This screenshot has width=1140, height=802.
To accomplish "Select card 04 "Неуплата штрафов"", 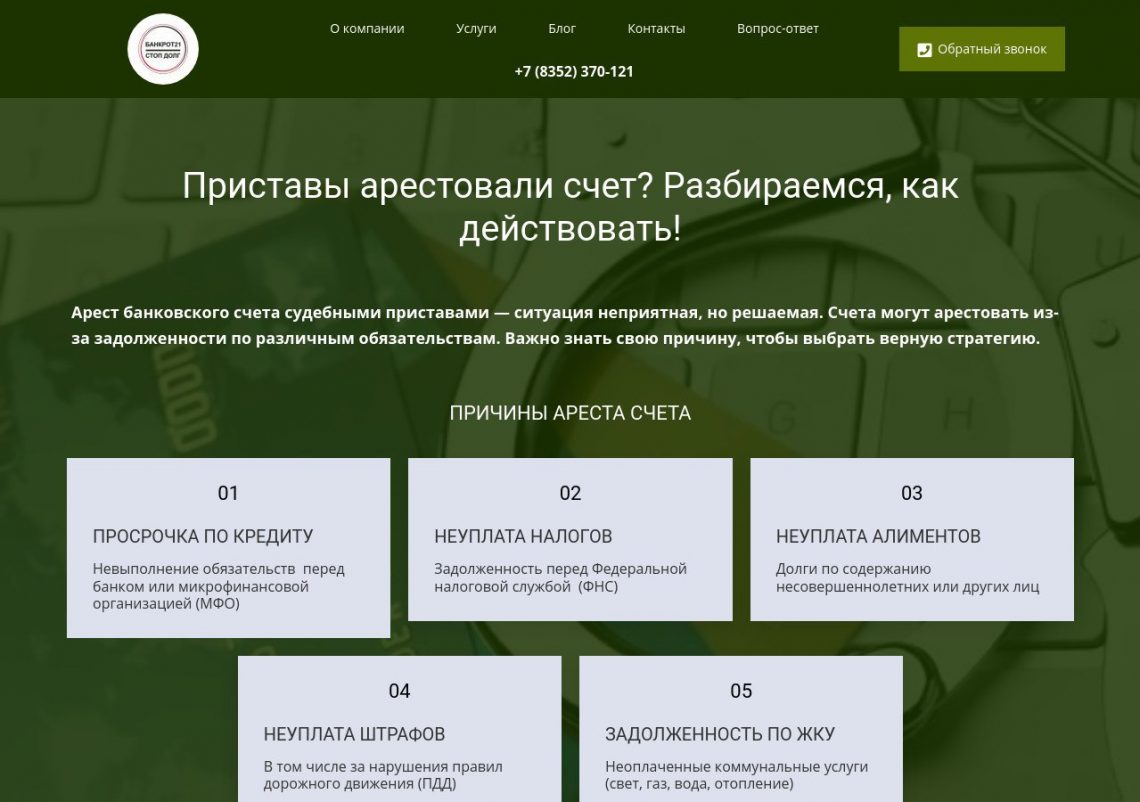I will coord(399,735).
